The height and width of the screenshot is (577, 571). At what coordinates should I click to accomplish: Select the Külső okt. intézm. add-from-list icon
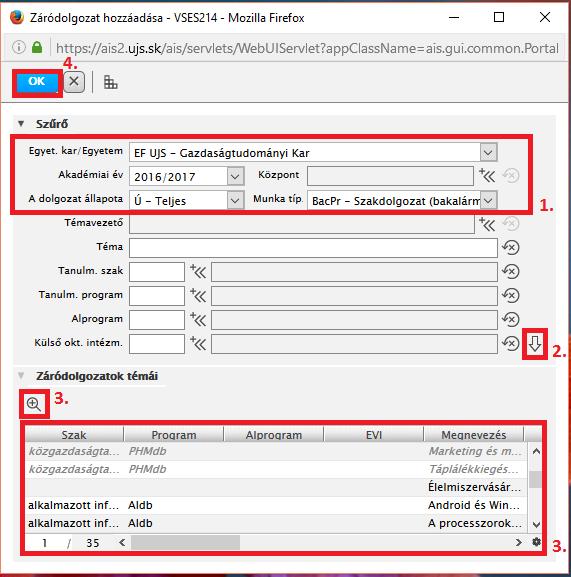pyautogui.click(x=198, y=344)
